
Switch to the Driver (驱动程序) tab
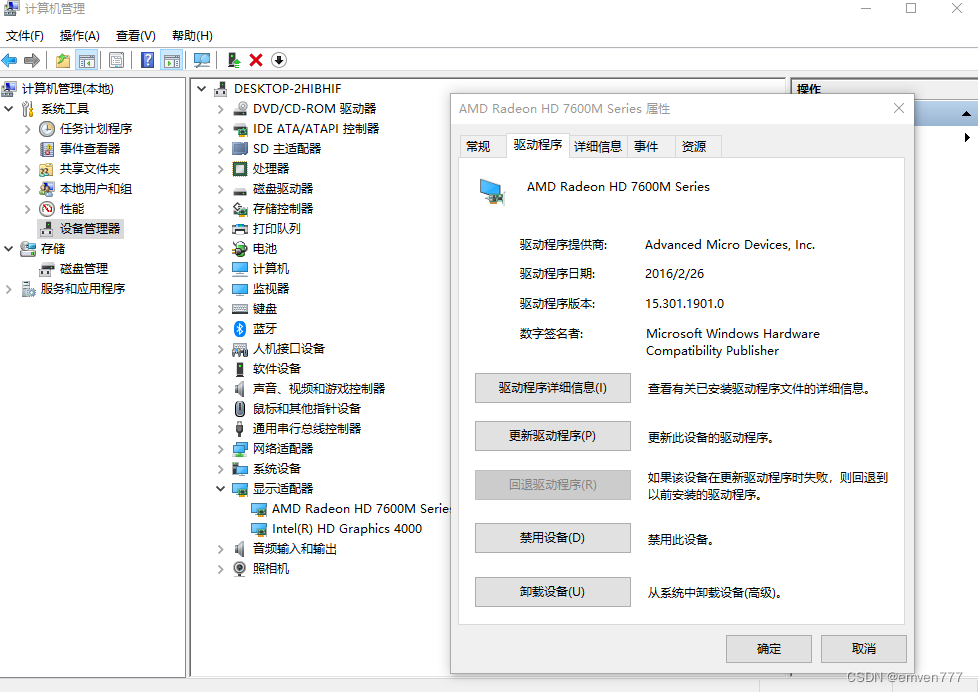[538, 145]
